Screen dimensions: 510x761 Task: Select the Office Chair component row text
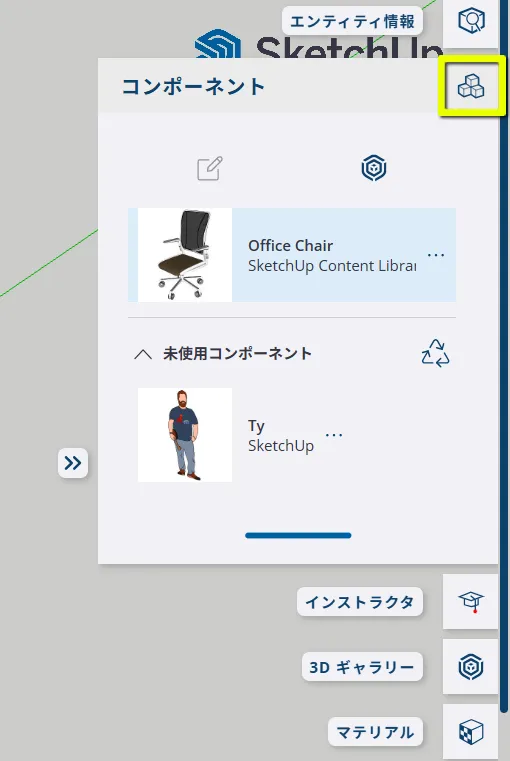(x=332, y=255)
